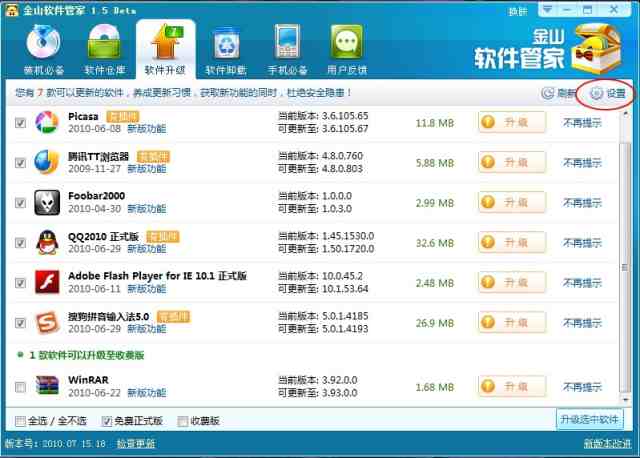
Task: Uncheck the Picasa checkbox
Action: click(20, 122)
